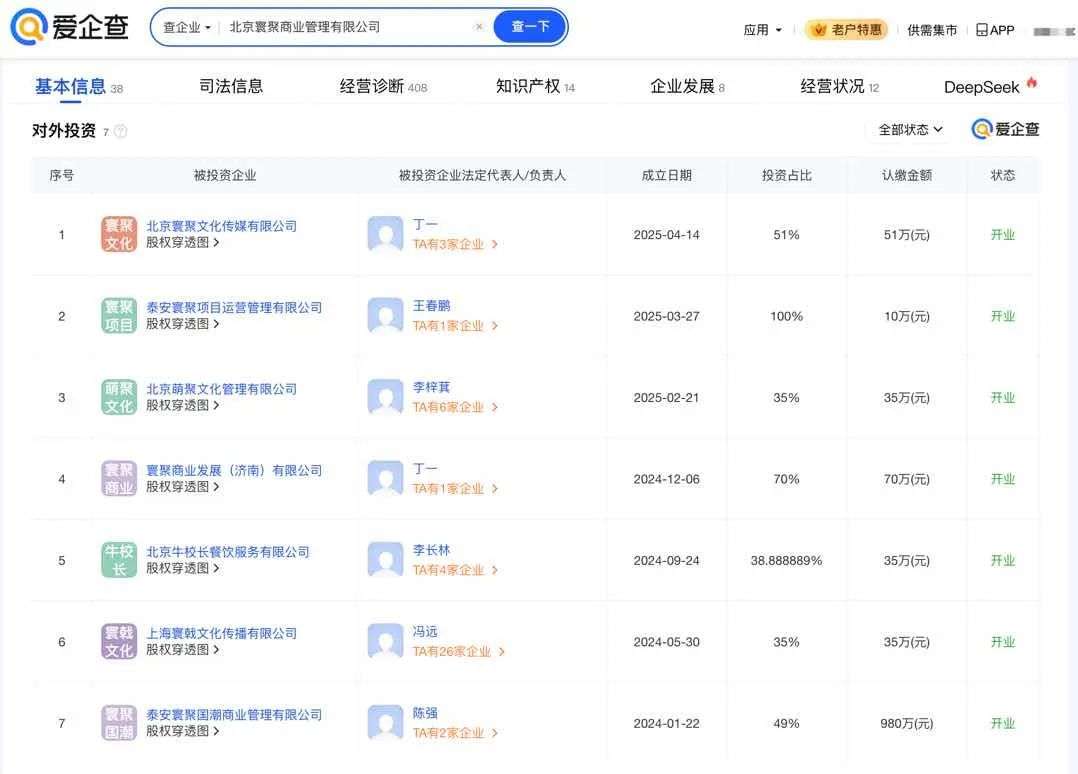Viewport: 1078px width, 774px height.
Task: Open 寰聚商业发展（济南）有限公司 link
Action: point(234,470)
